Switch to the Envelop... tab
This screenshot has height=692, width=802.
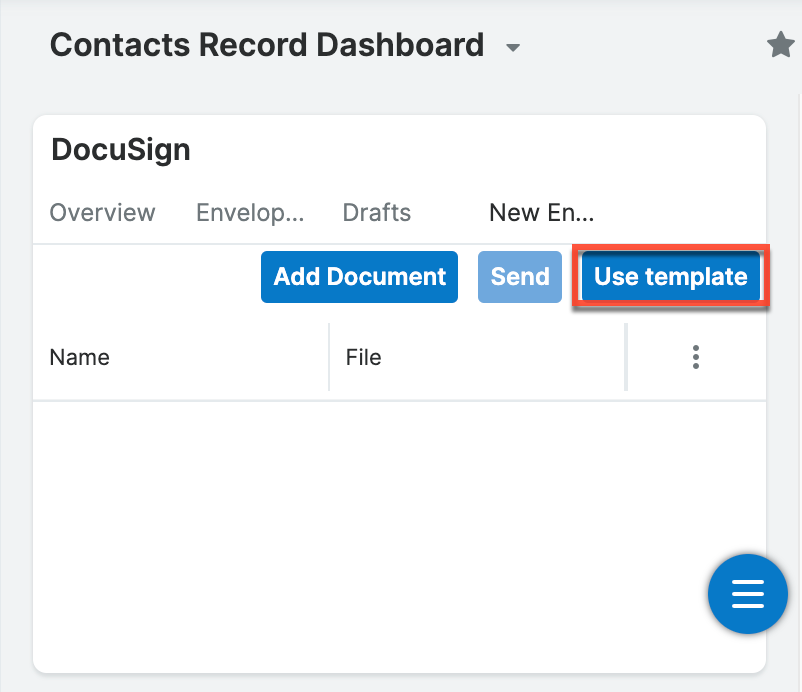coord(250,212)
